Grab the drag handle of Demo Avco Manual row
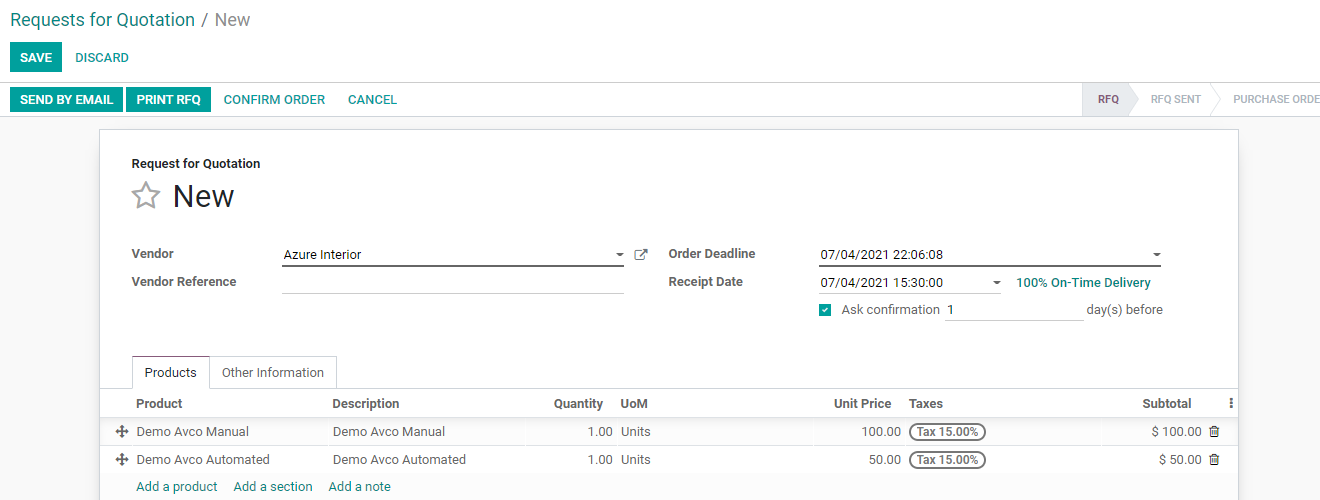1320x500 pixels. click(x=122, y=432)
